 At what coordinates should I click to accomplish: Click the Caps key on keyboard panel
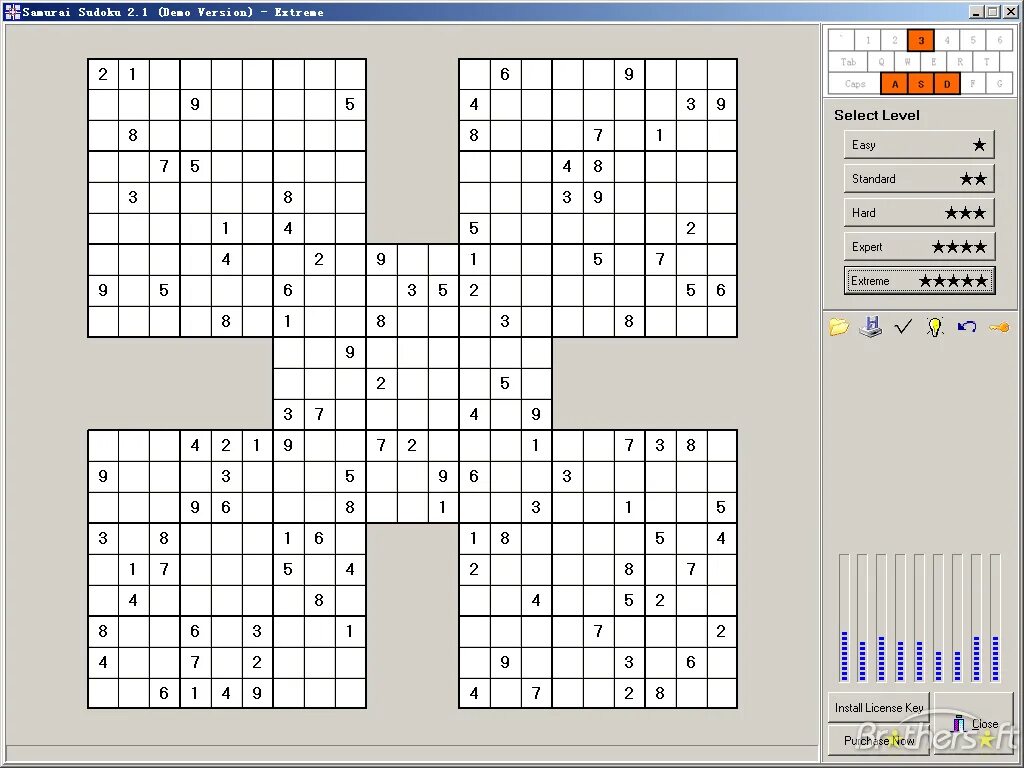(x=855, y=84)
